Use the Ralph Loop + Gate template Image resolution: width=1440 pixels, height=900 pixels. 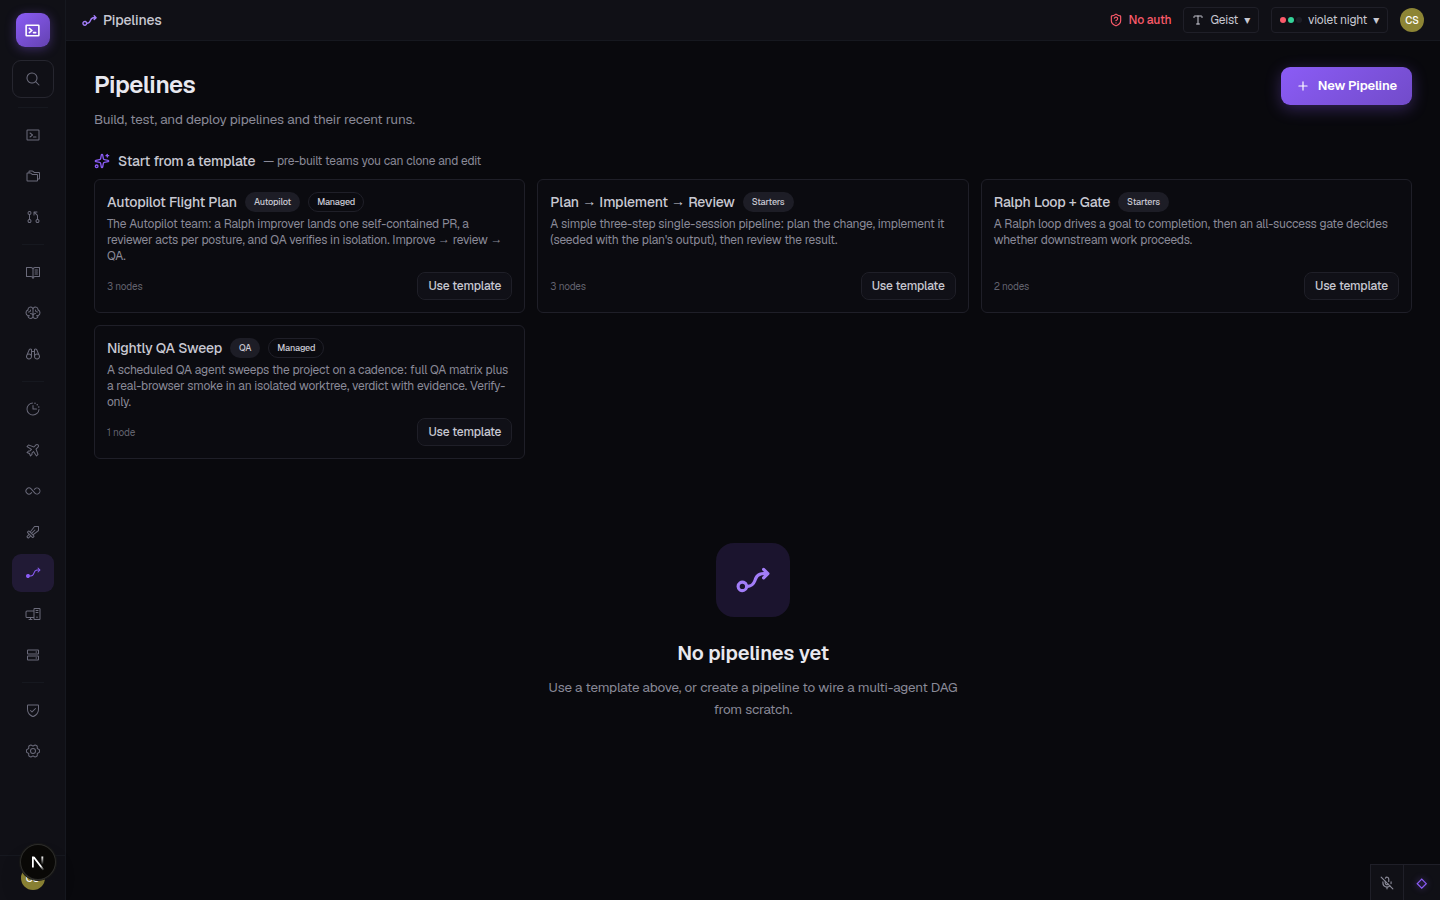click(x=1351, y=286)
